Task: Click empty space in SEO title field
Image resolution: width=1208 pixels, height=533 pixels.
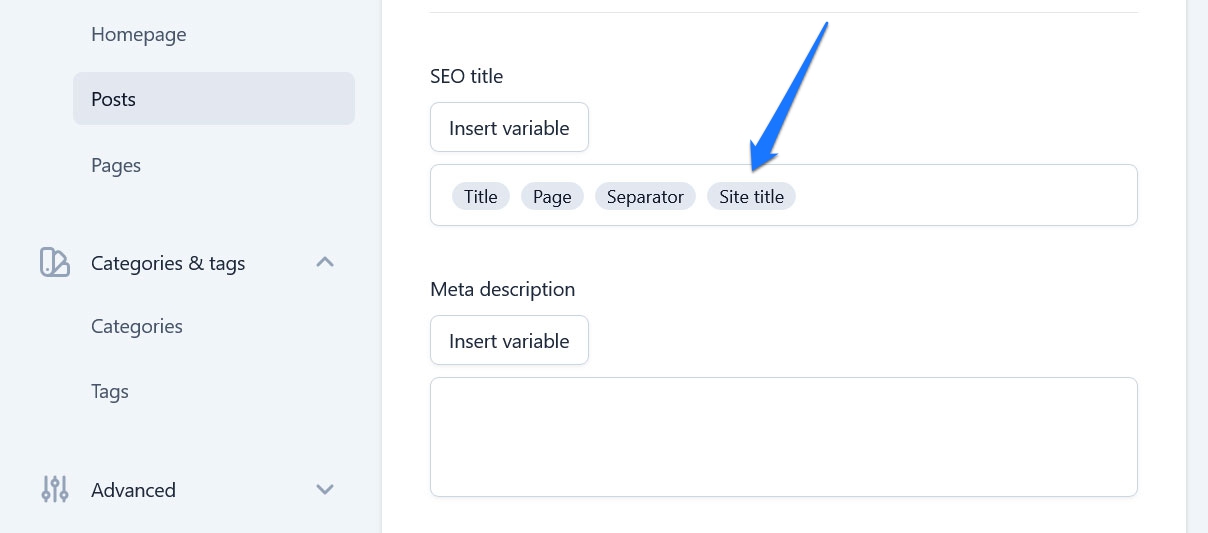Action: [x=960, y=196]
